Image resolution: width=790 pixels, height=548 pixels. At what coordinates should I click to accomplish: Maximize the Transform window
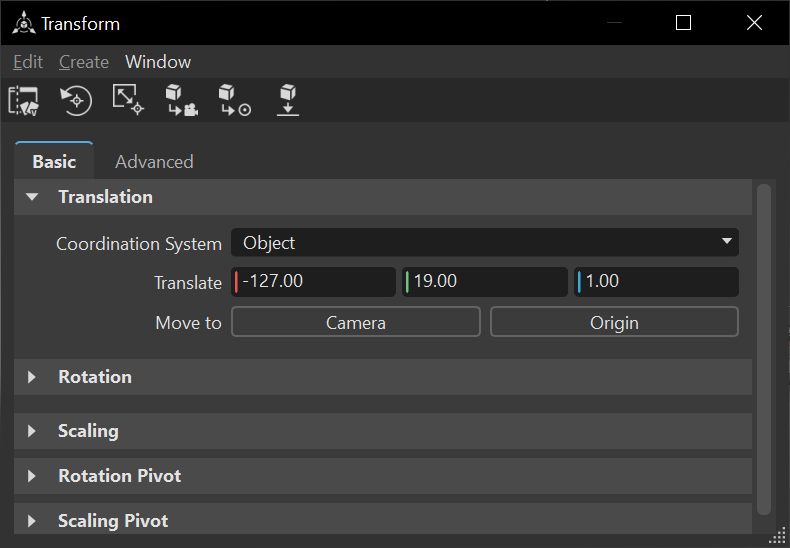click(683, 23)
